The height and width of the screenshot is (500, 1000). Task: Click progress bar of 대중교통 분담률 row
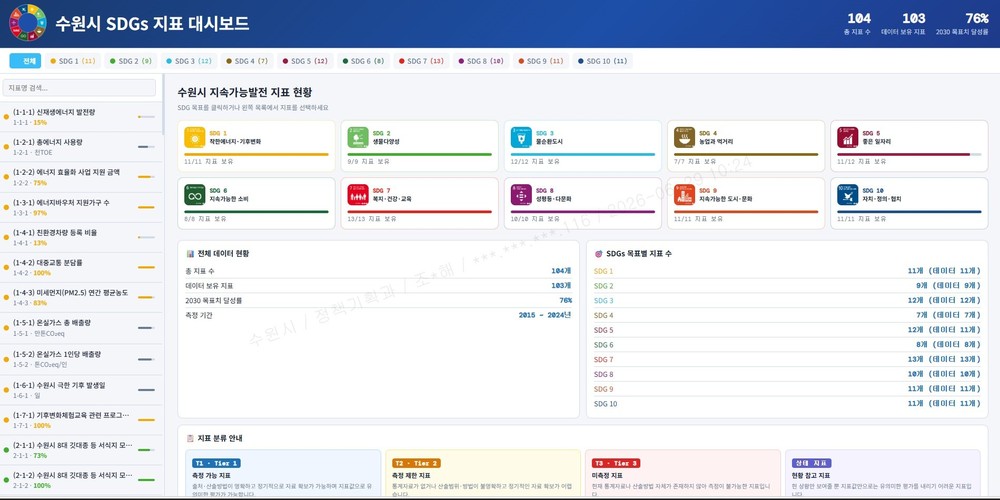(146, 267)
